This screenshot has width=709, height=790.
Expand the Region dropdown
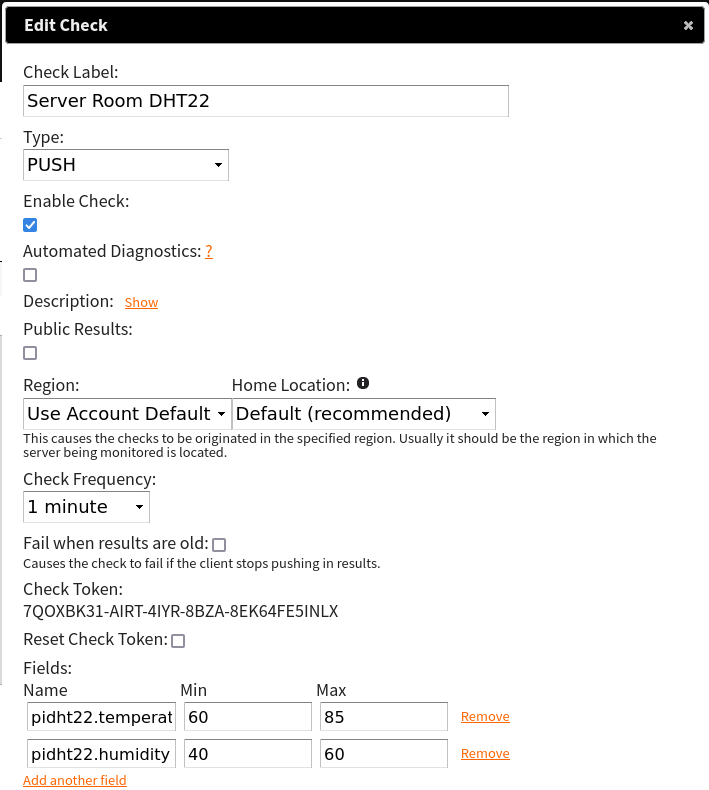click(126, 414)
